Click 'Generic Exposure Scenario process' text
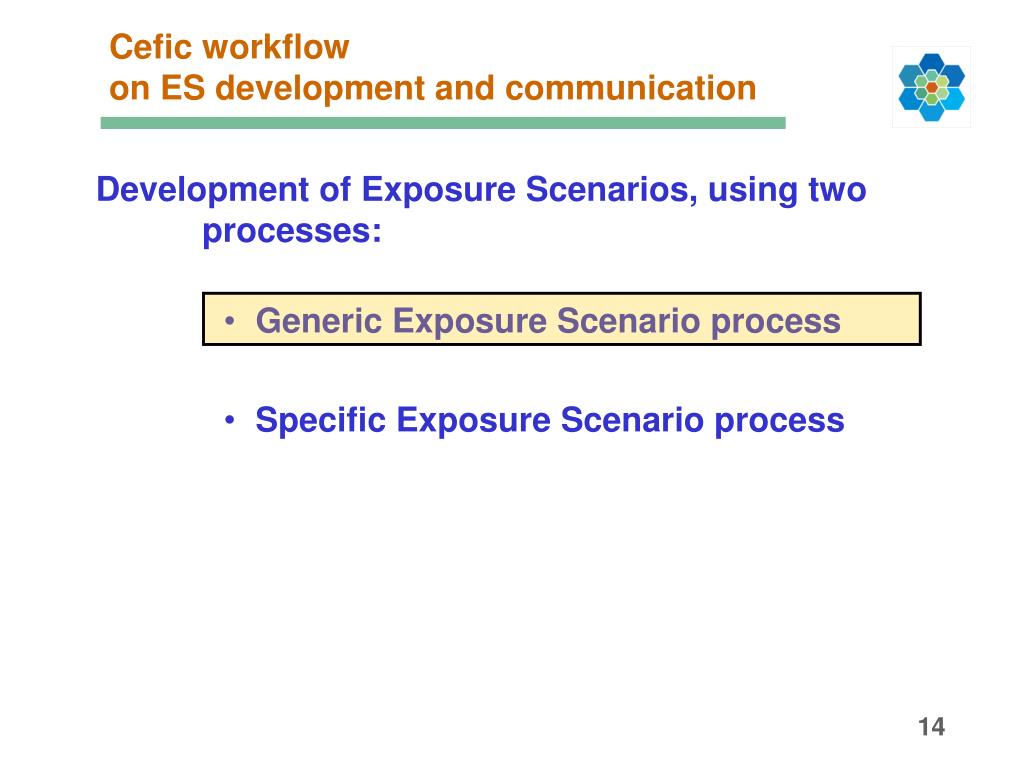The height and width of the screenshot is (768, 1024). pyautogui.click(x=548, y=321)
